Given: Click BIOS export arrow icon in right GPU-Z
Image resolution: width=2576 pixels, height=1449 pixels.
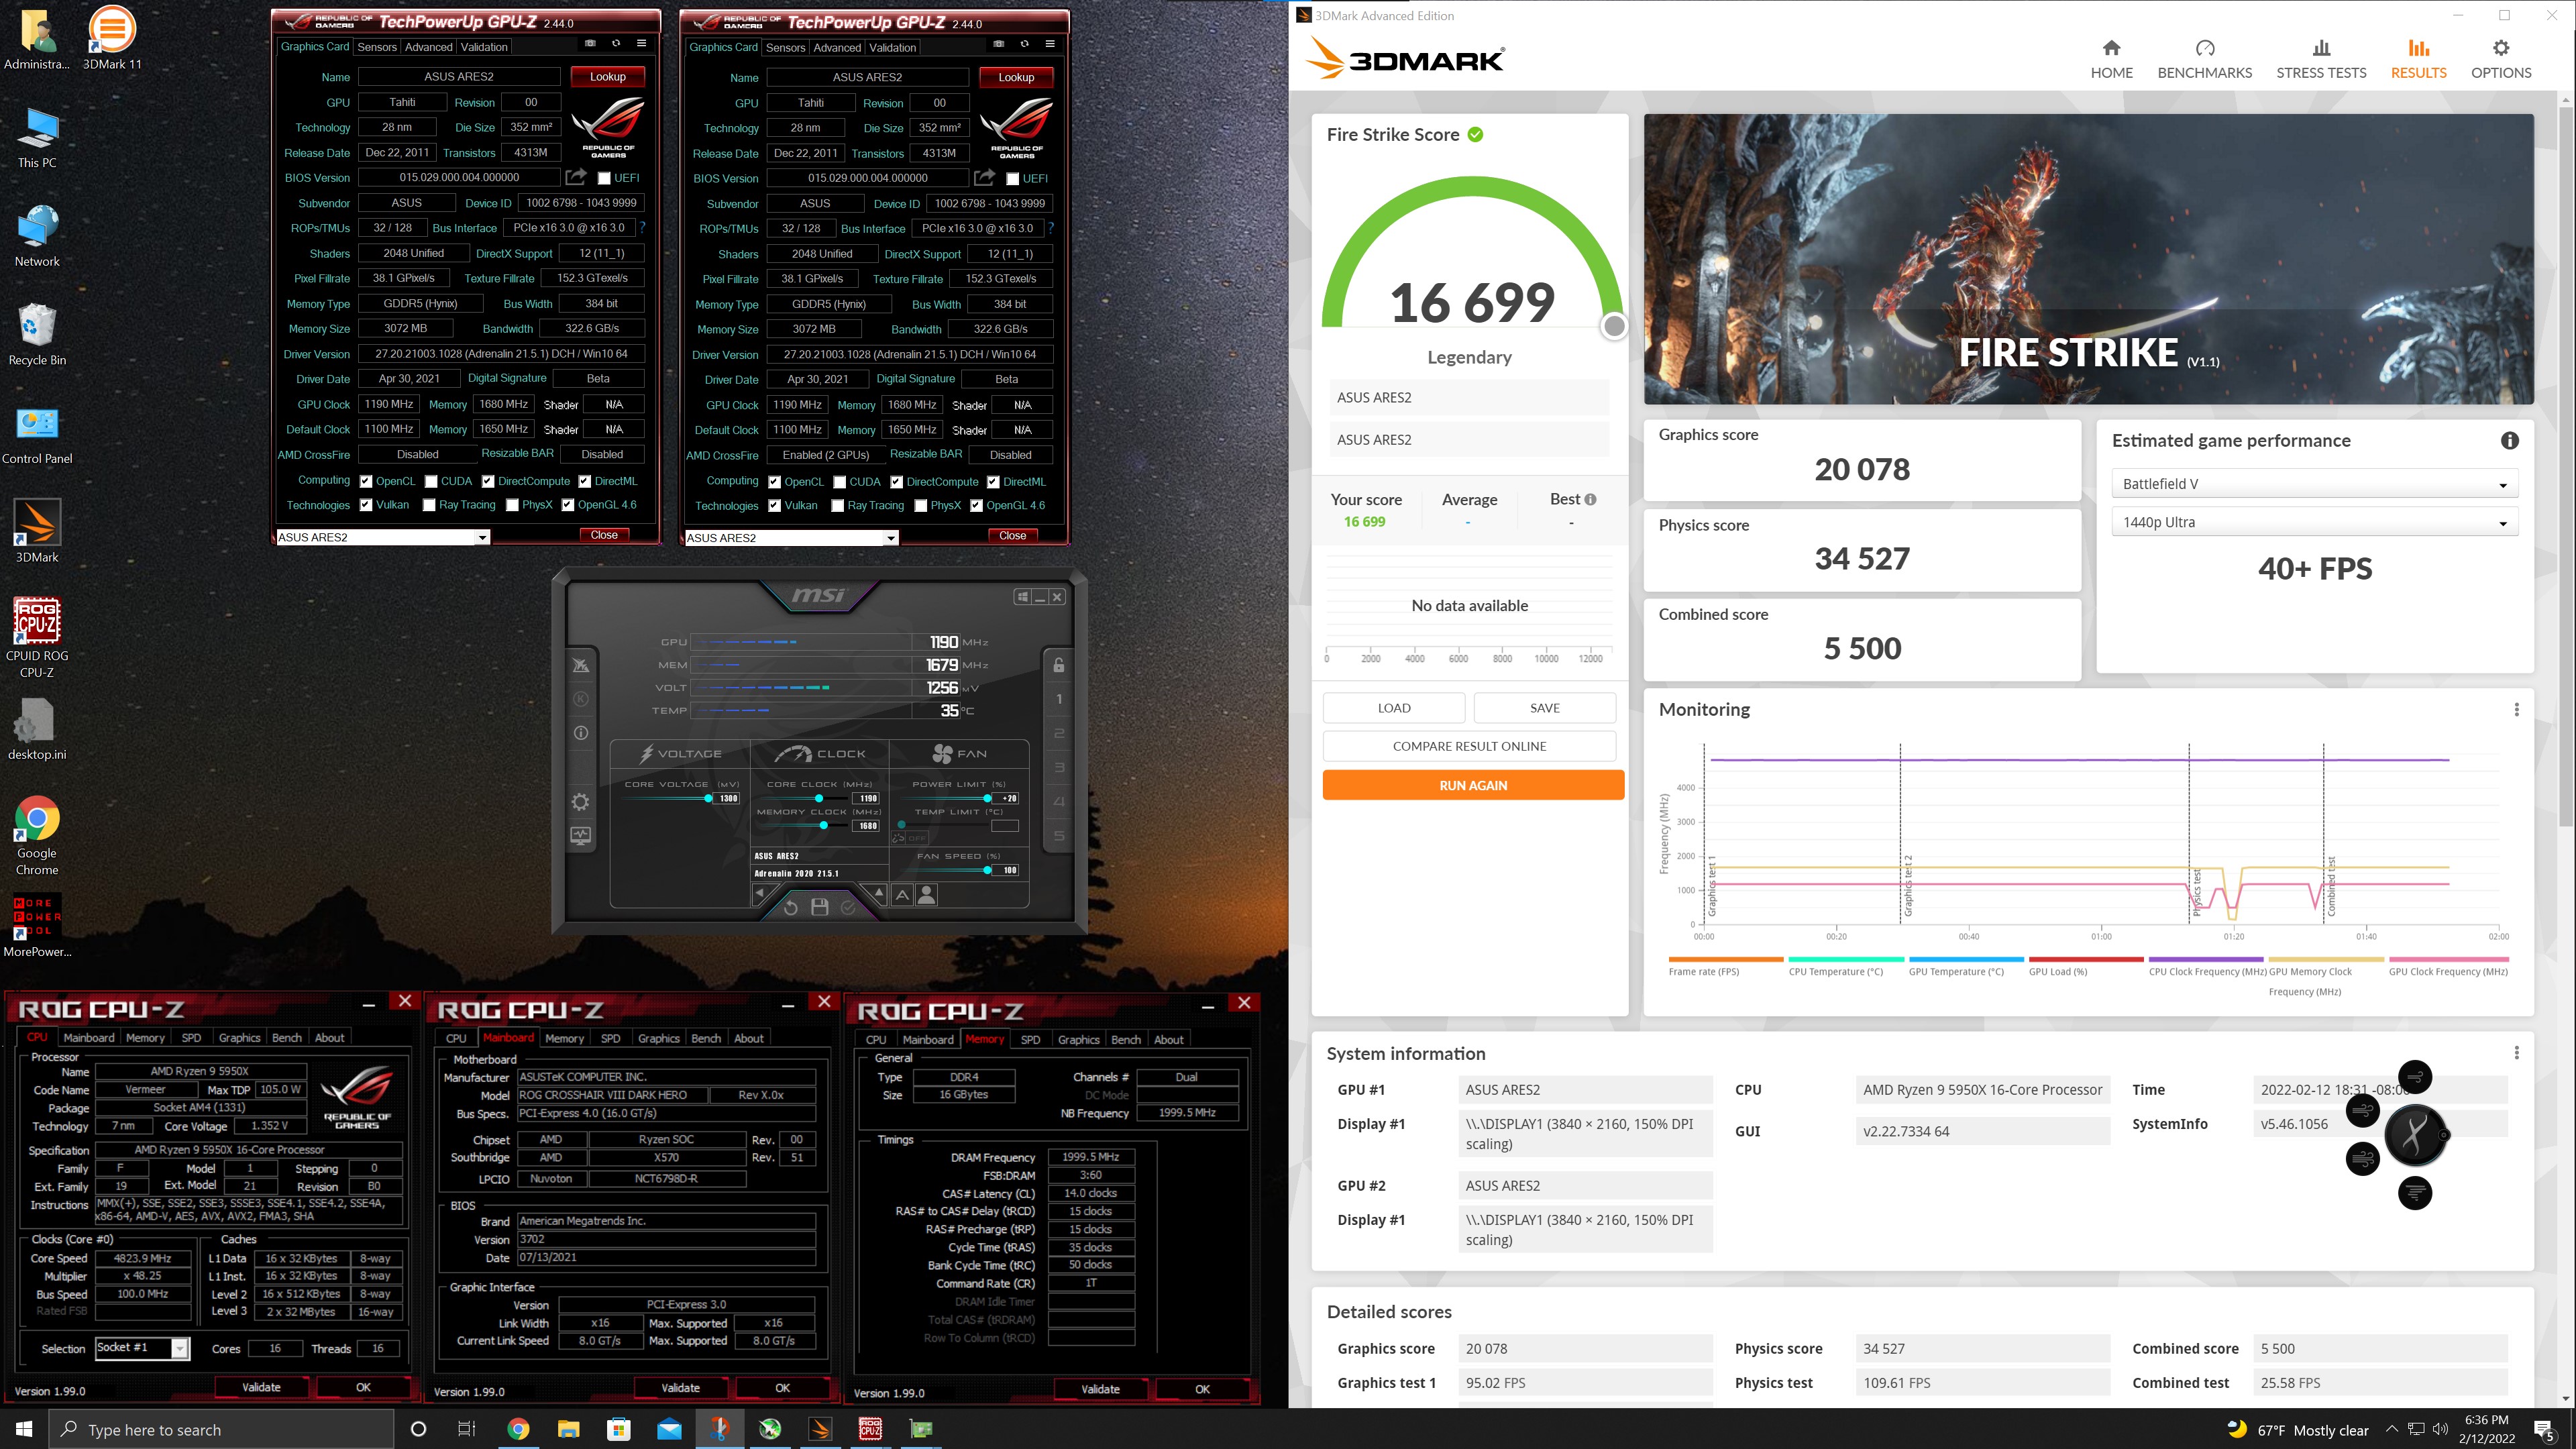Looking at the screenshot, I should 984,178.
